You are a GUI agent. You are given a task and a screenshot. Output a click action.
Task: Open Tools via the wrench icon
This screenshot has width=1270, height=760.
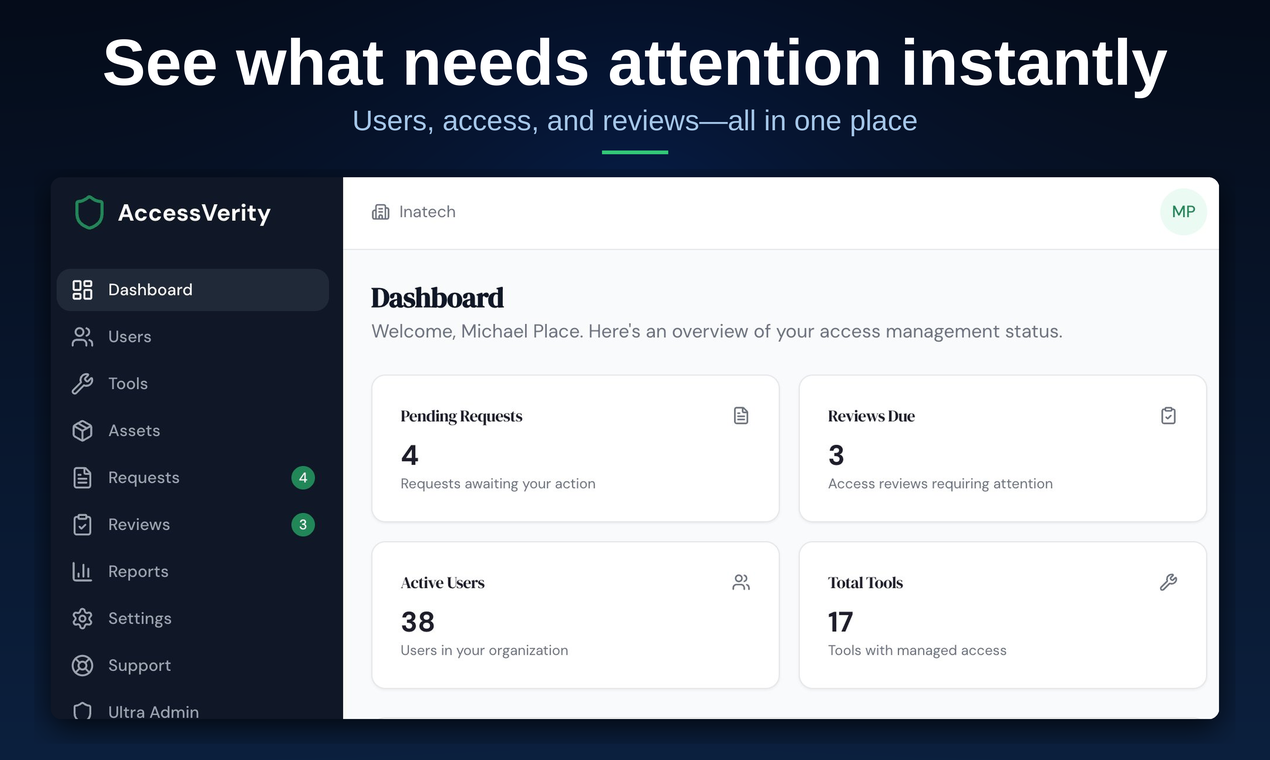point(82,383)
